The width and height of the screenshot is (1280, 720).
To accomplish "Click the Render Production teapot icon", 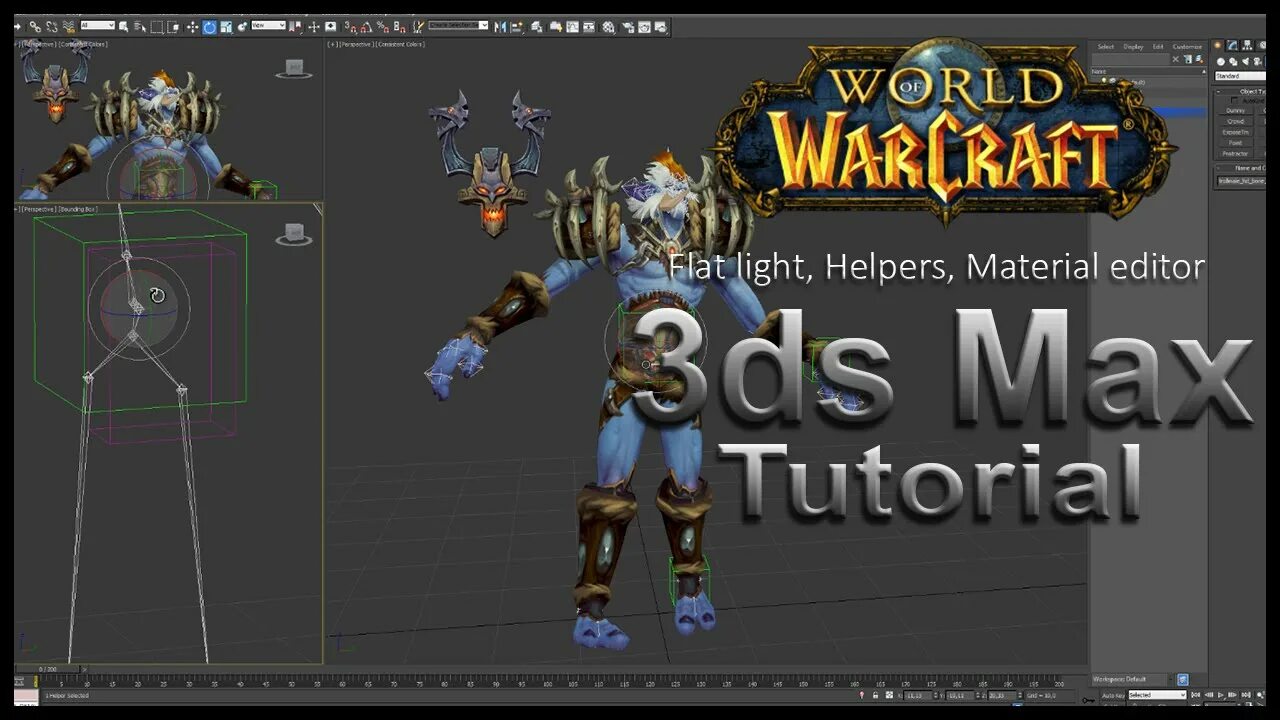I will 660,27.
